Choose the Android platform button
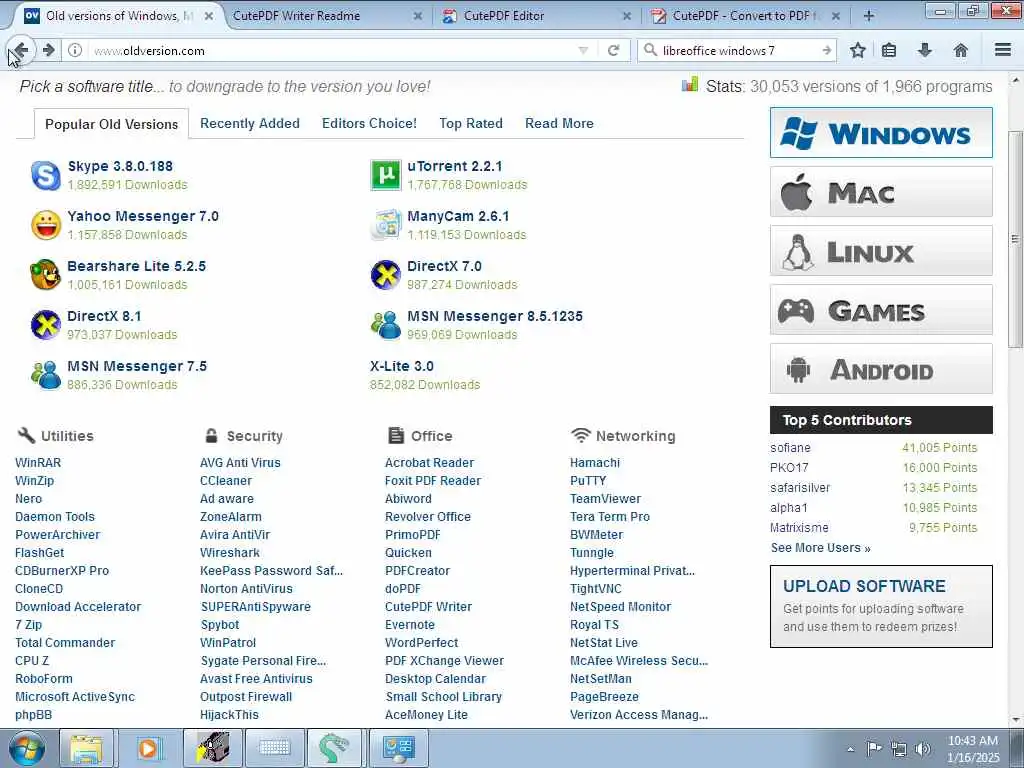Screen dimensions: 1024x768 click(x=881, y=369)
